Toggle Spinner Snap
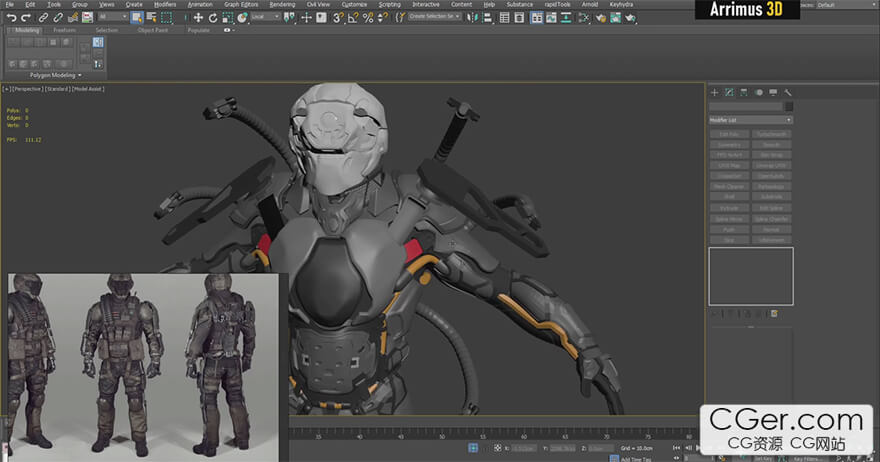 383,18
